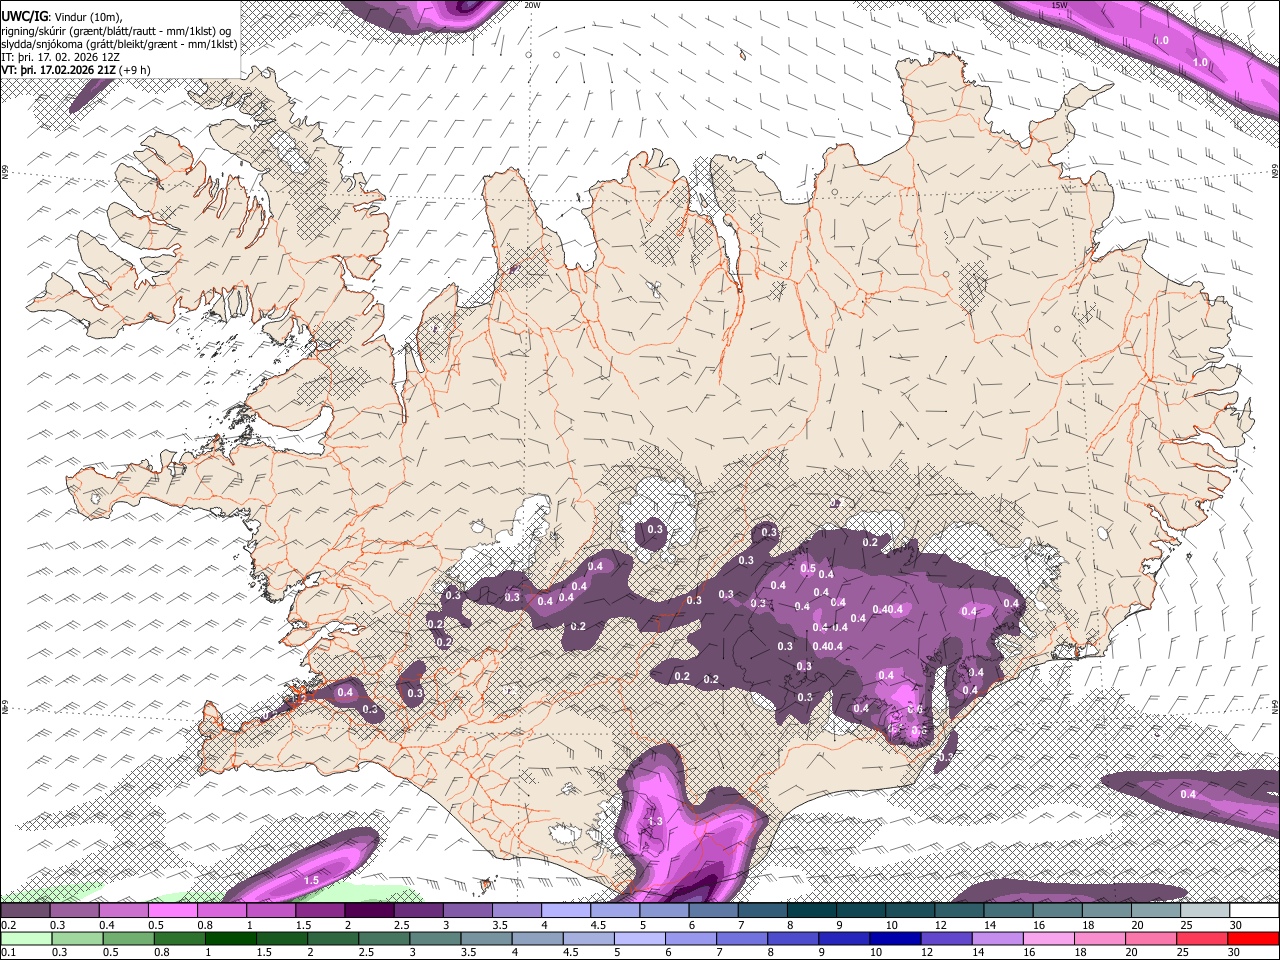1280x960 pixels.
Task: Click the '30' label in the lower legend row
Action: (x=1236, y=952)
